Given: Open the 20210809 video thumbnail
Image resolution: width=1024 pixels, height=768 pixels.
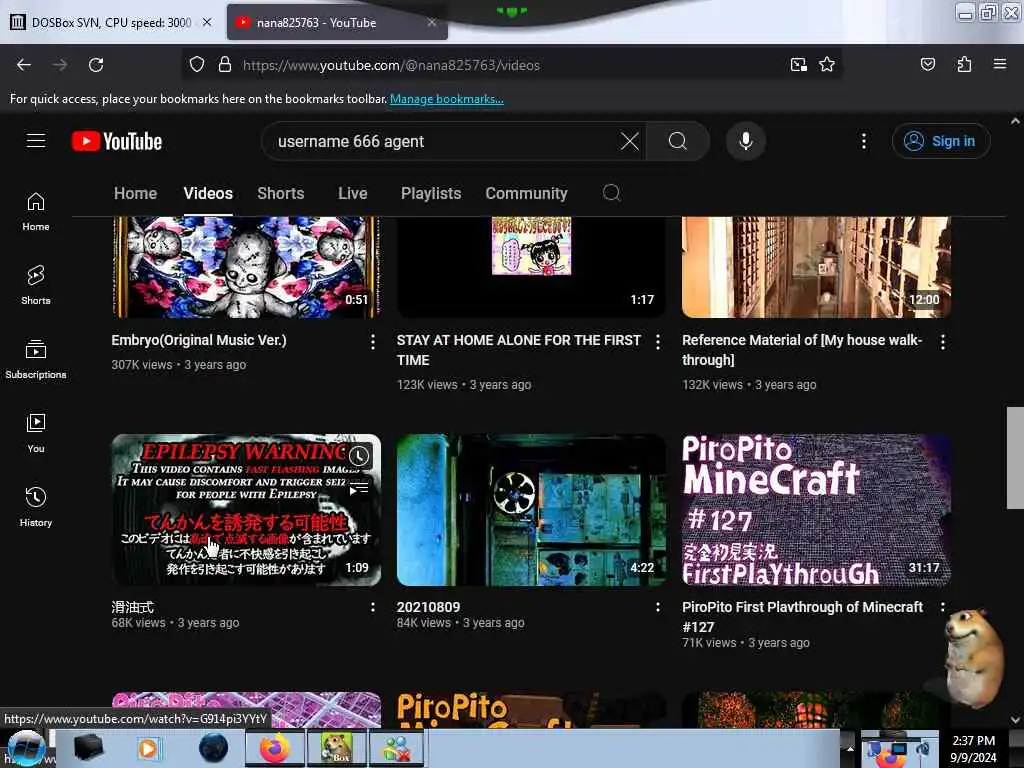Looking at the screenshot, I should click(532, 510).
